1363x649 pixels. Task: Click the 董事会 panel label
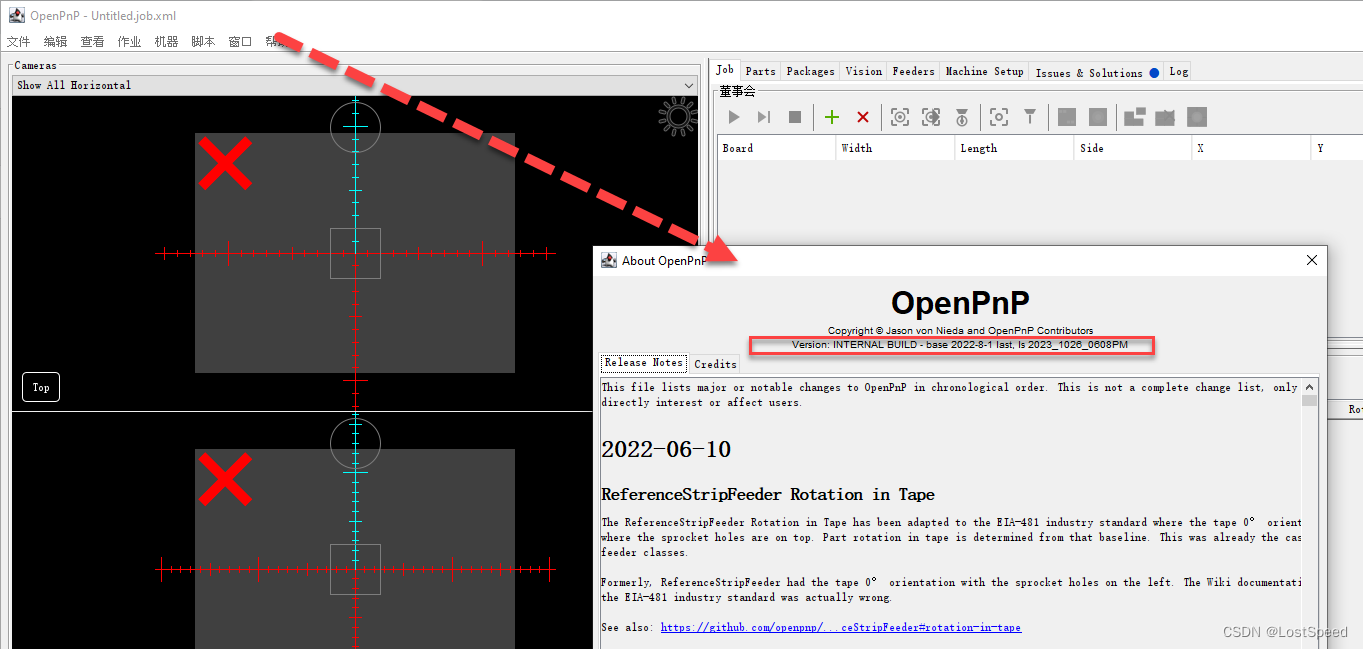click(x=738, y=91)
